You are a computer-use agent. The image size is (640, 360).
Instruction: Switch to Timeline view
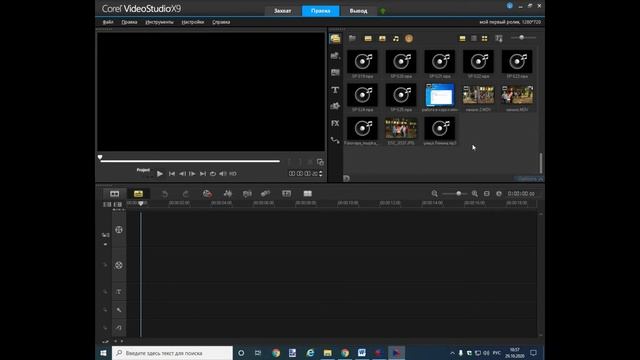point(138,193)
